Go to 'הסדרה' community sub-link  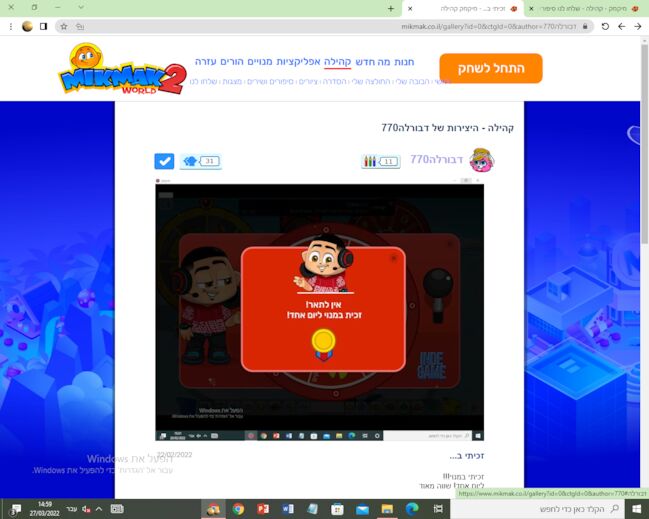point(334,82)
